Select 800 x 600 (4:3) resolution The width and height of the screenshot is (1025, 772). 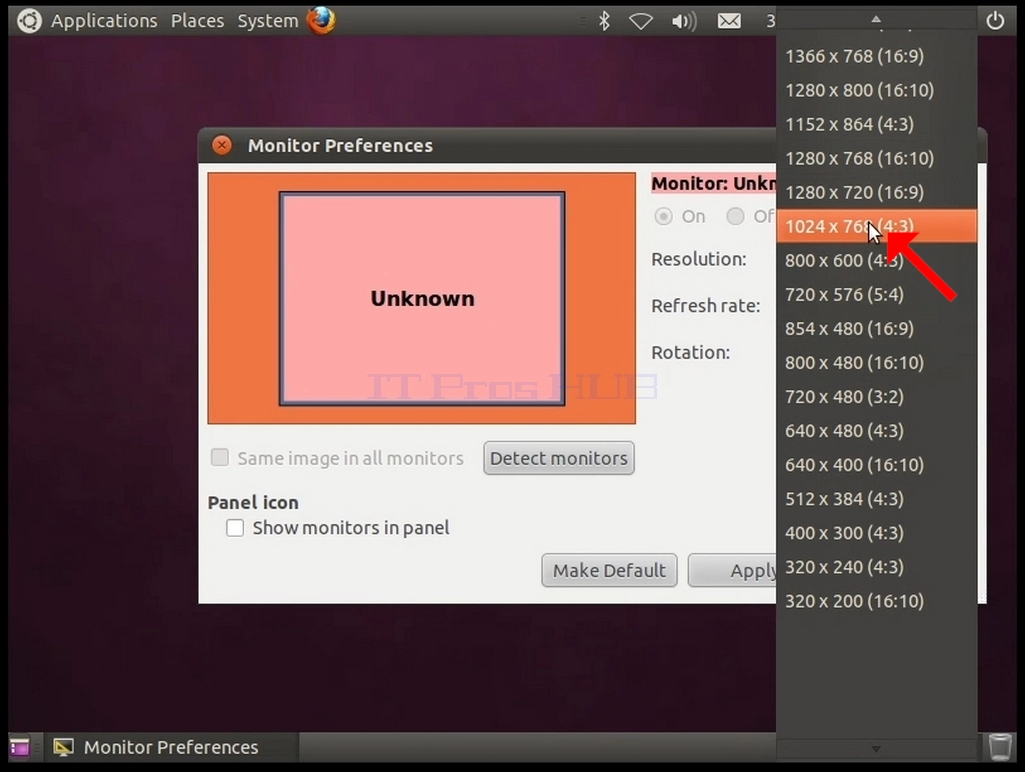tap(877, 260)
